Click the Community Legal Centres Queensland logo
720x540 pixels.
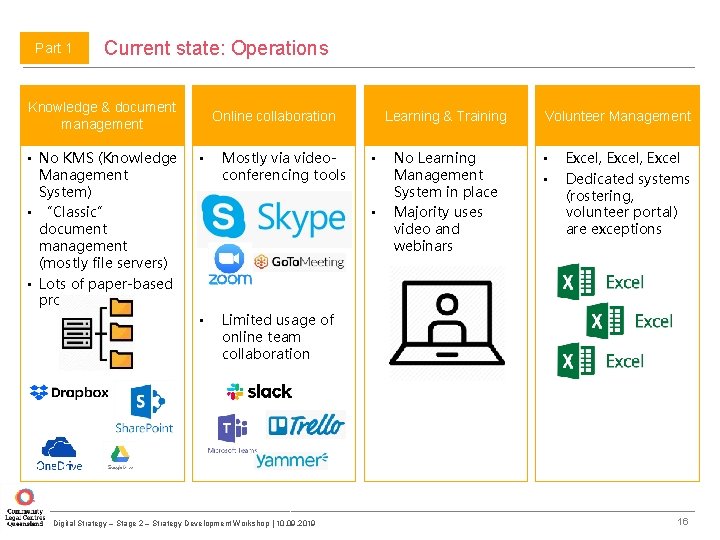pos(25,507)
